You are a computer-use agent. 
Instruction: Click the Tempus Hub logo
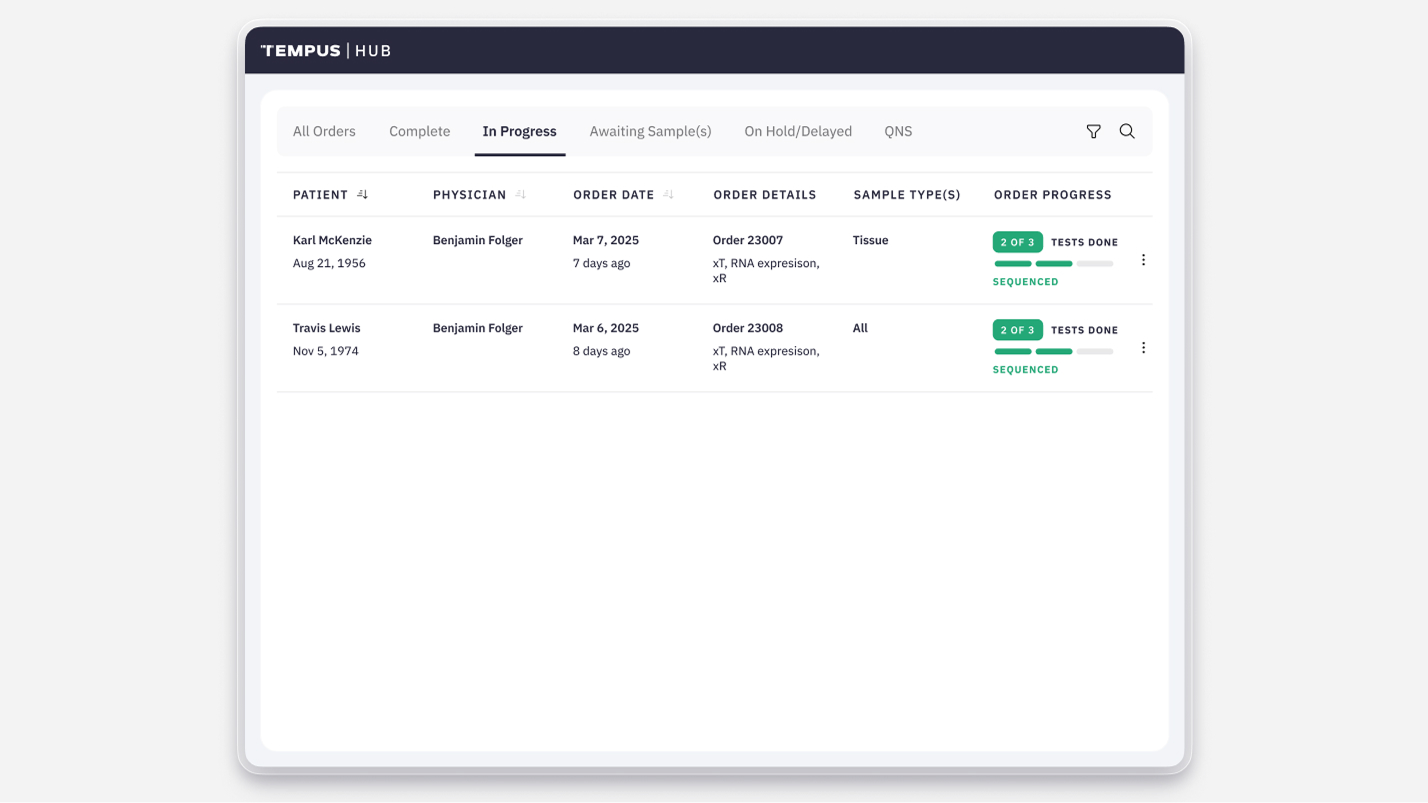pos(326,50)
